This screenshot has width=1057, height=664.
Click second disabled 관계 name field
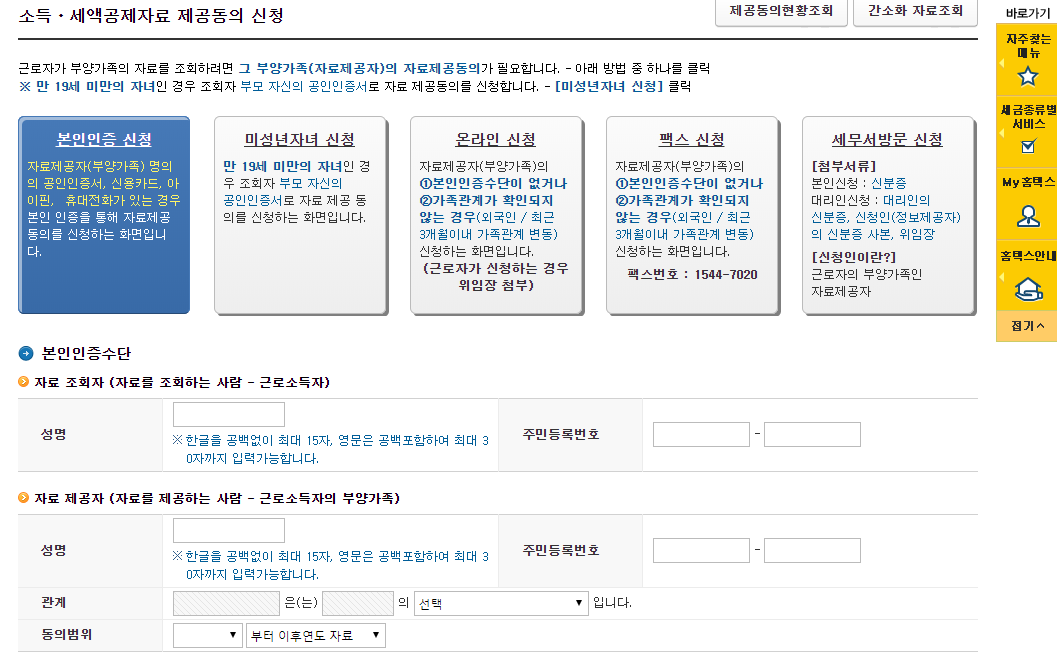click(358, 603)
